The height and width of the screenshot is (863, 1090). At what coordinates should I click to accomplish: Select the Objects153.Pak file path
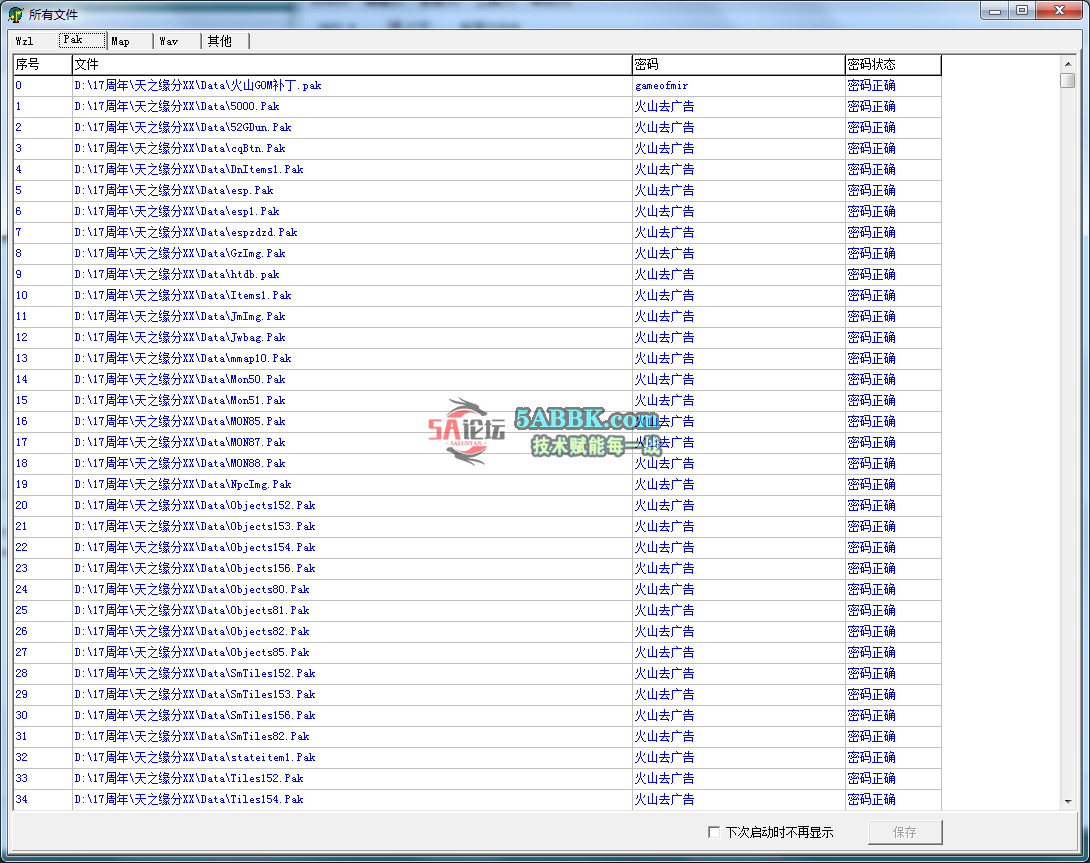[195, 526]
